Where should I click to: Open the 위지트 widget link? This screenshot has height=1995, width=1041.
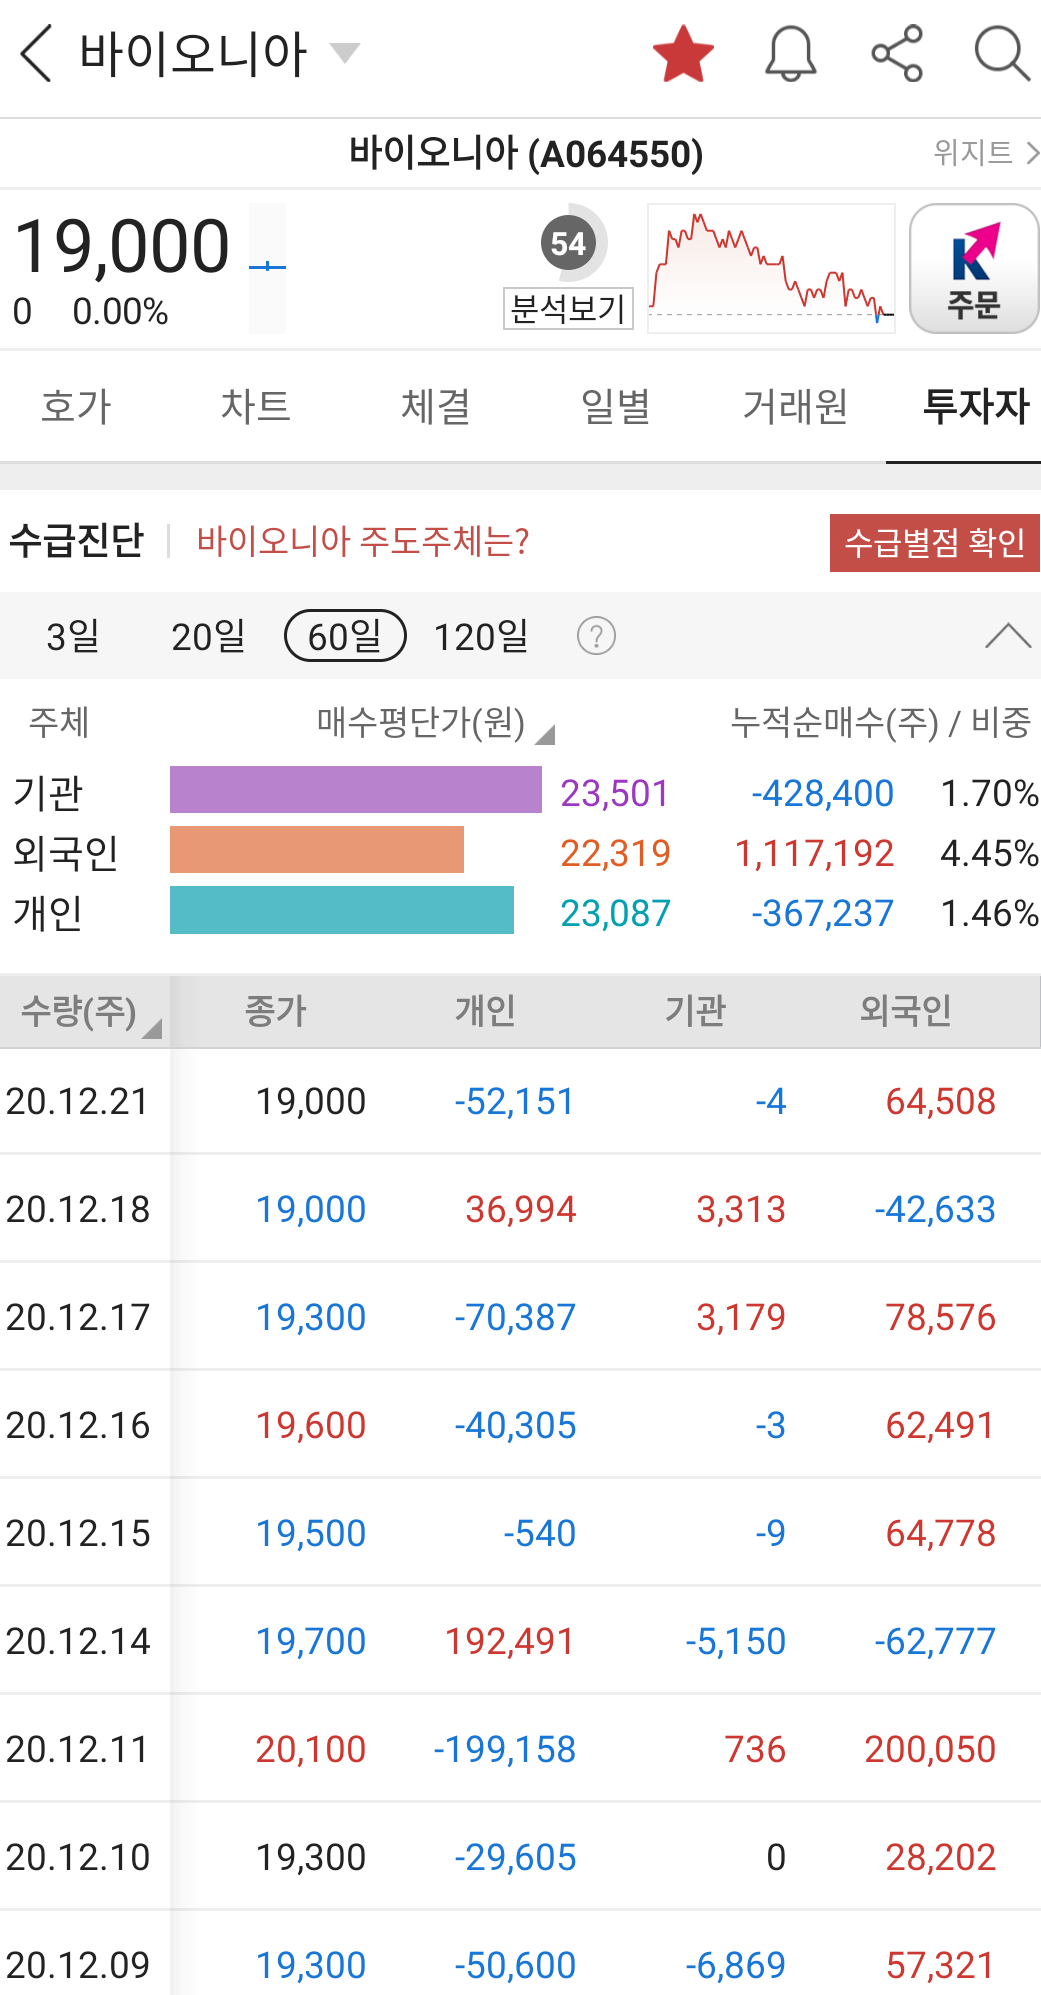click(985, 152)
